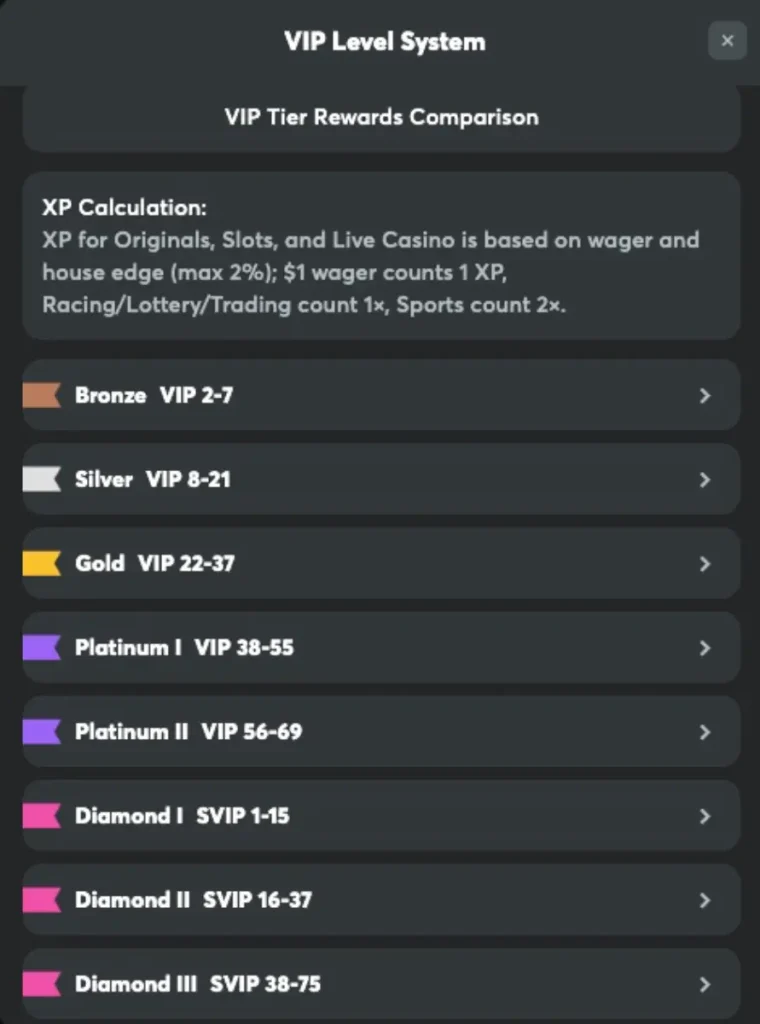The height and width of the screenshot is (1024, 760).
Task: Click the XP Calculation info panel
Action: click(x=381, y=256)
